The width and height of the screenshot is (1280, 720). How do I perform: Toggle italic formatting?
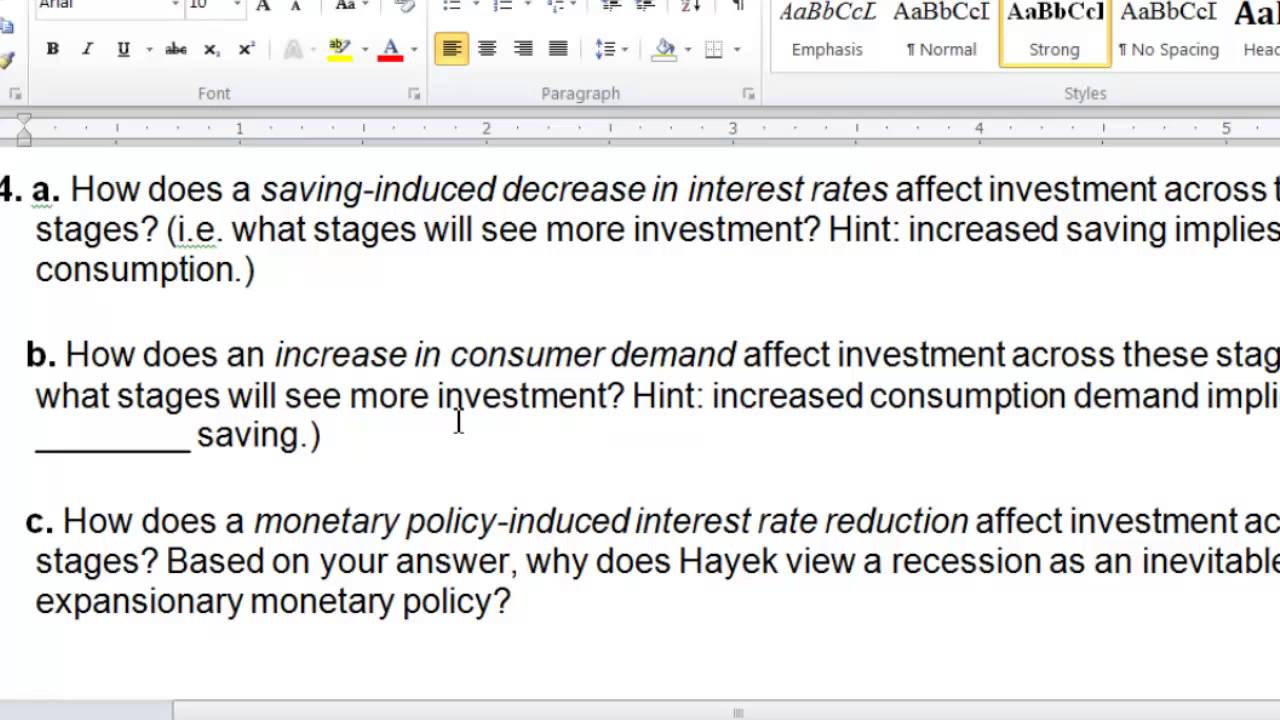point(87,49)
